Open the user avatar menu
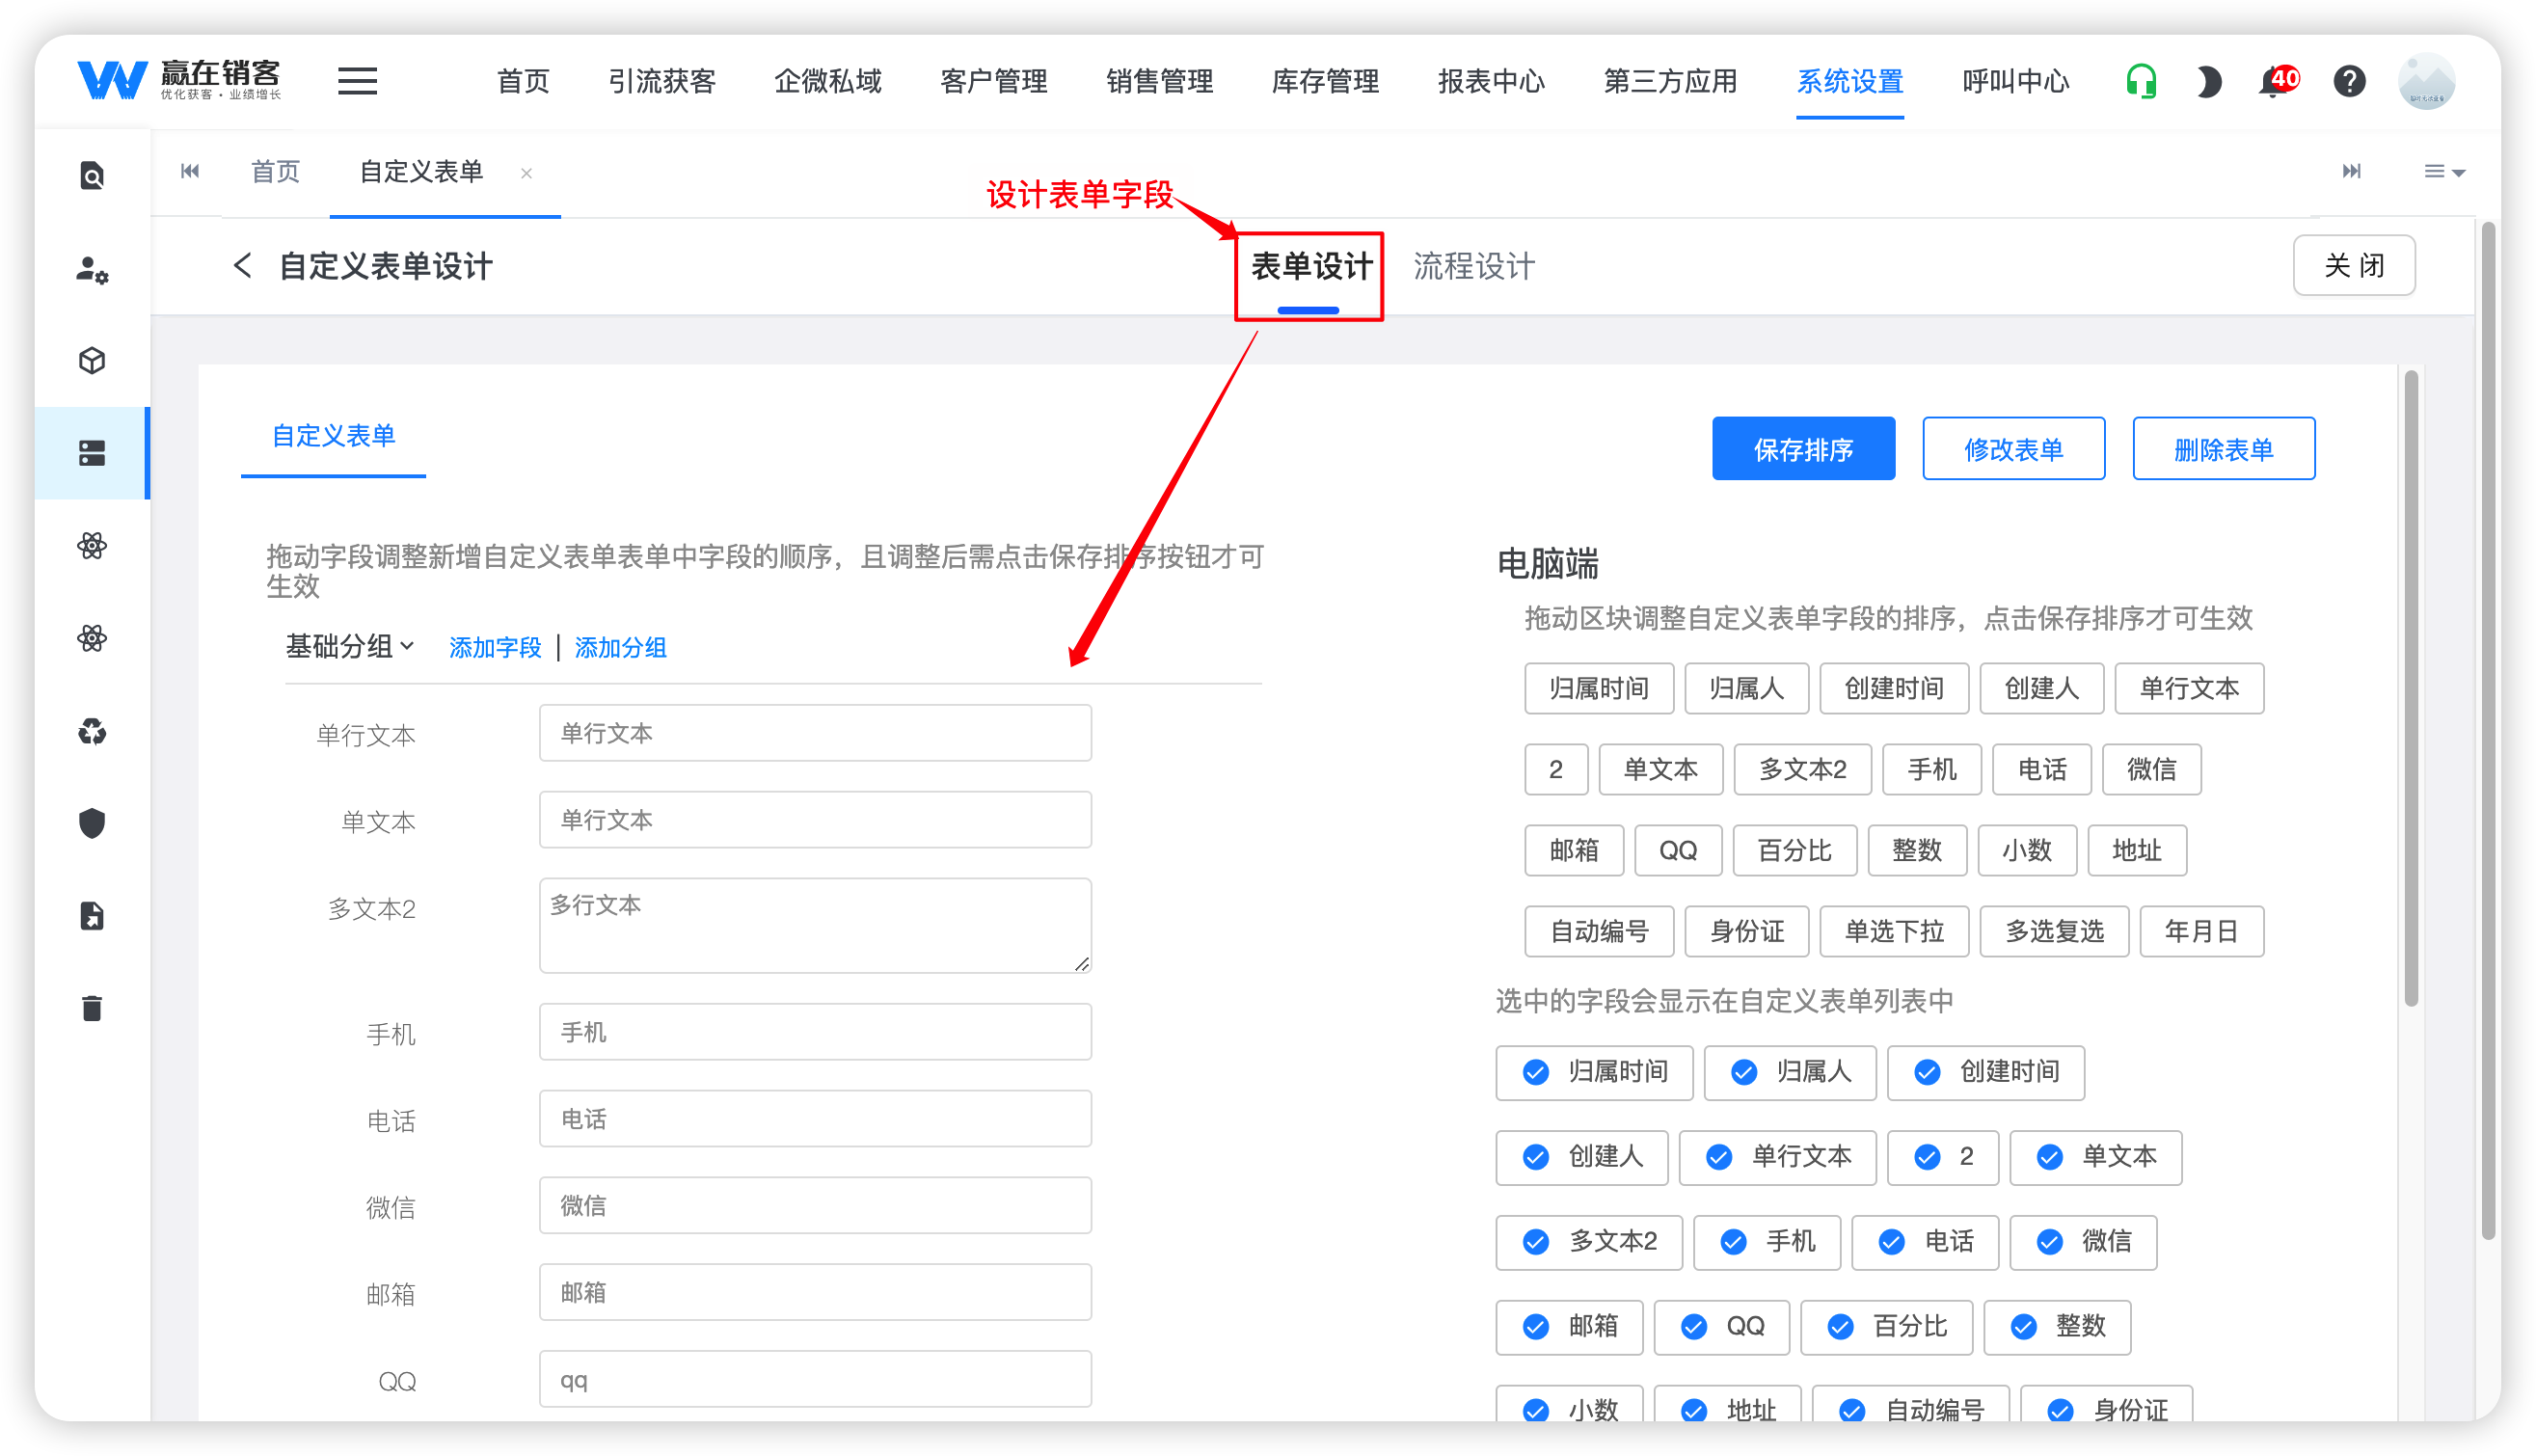This screenshot has height=1456, width=2536. coord(2426,81)
